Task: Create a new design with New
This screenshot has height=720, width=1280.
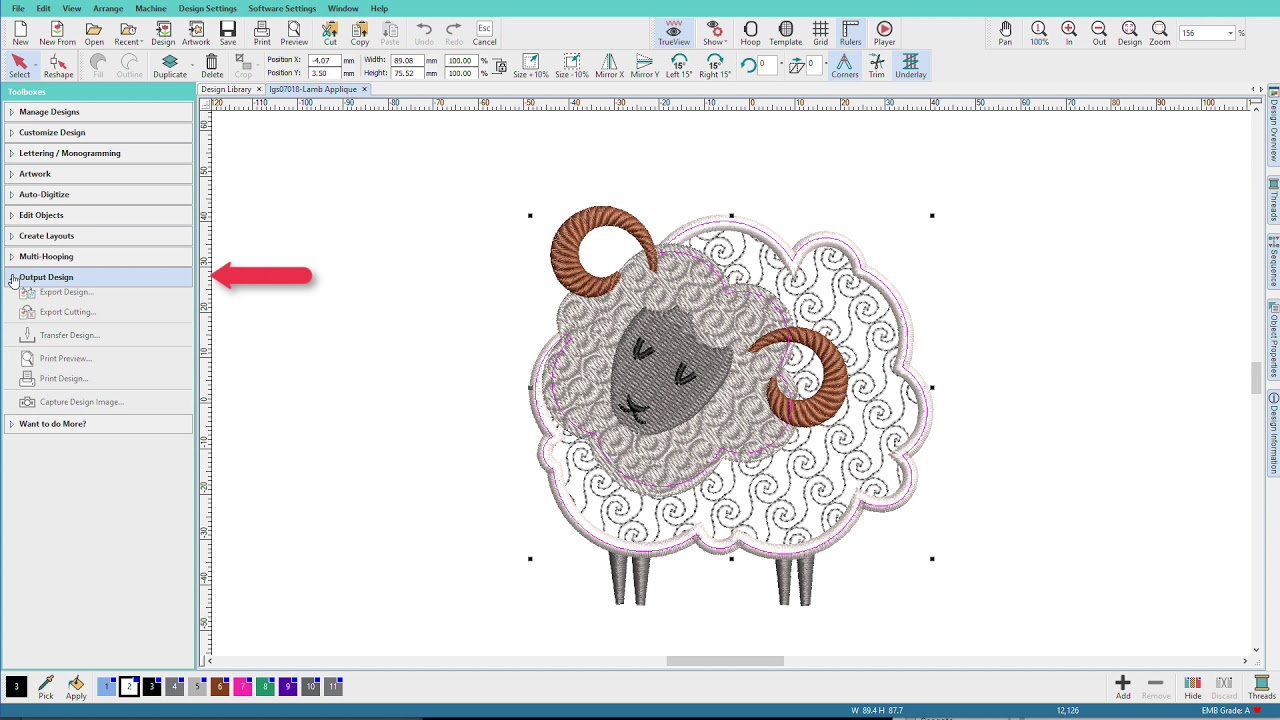Action: click(20, 33)
